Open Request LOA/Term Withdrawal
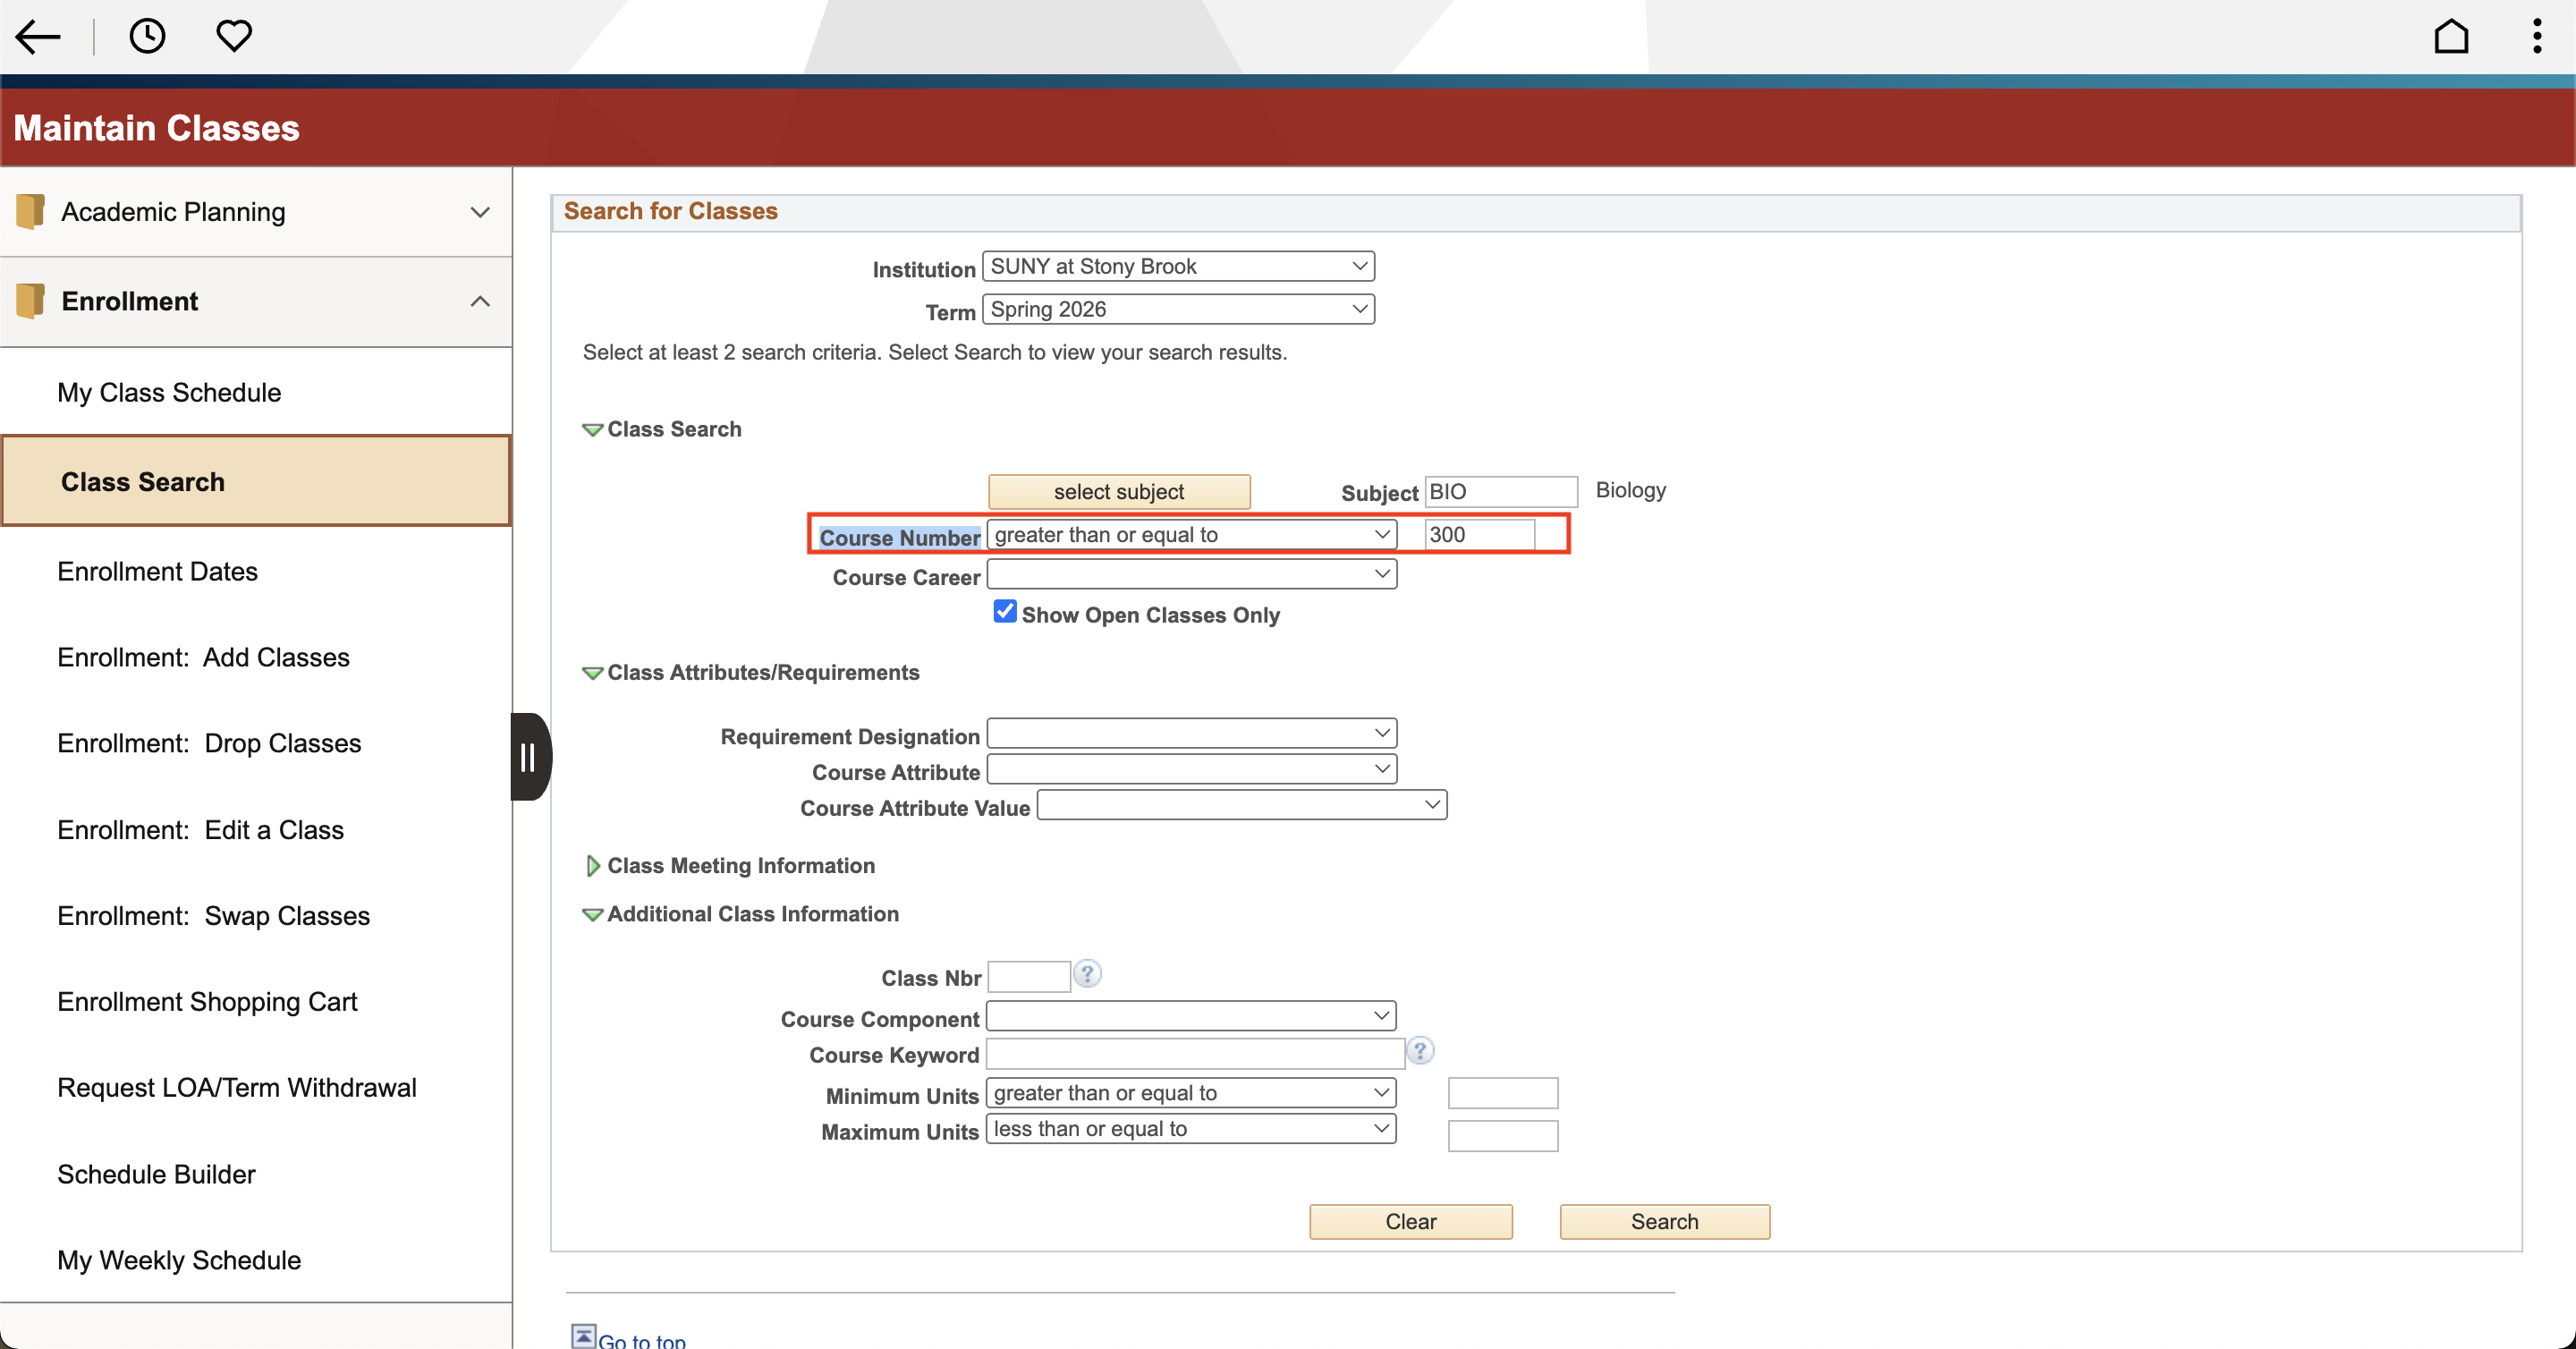The image size is (2576, 1349). point(256,1088)
